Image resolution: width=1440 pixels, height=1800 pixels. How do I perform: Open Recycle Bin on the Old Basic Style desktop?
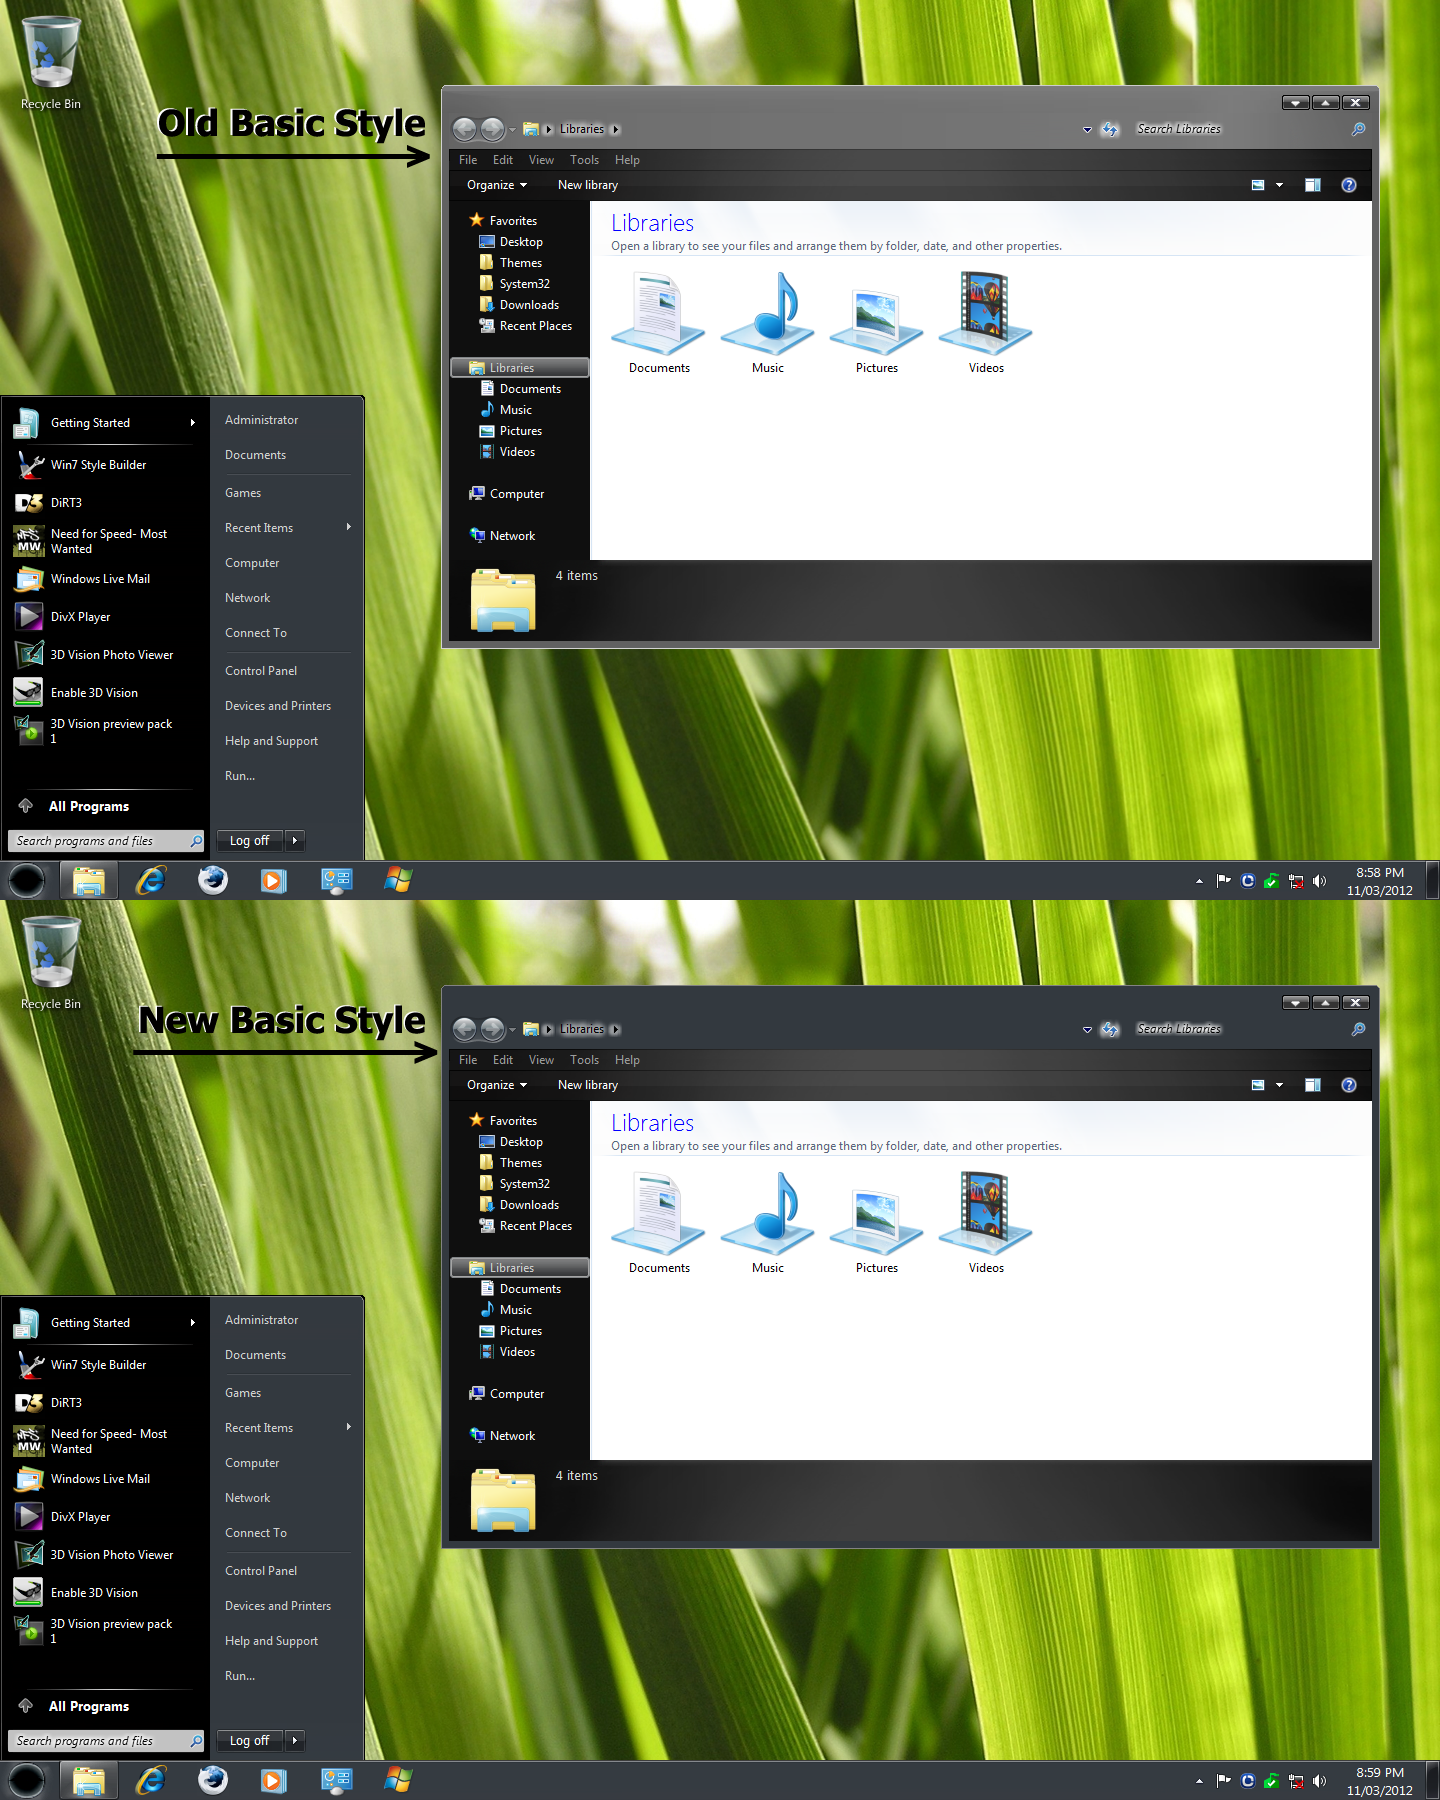[x=51, y=63]
